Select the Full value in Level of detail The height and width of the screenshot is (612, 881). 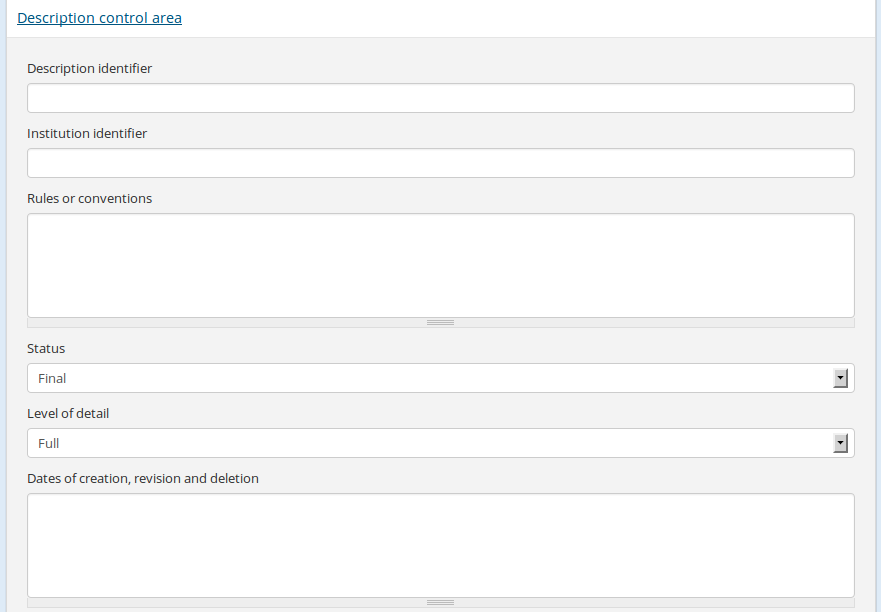click(x=49, y=443)
